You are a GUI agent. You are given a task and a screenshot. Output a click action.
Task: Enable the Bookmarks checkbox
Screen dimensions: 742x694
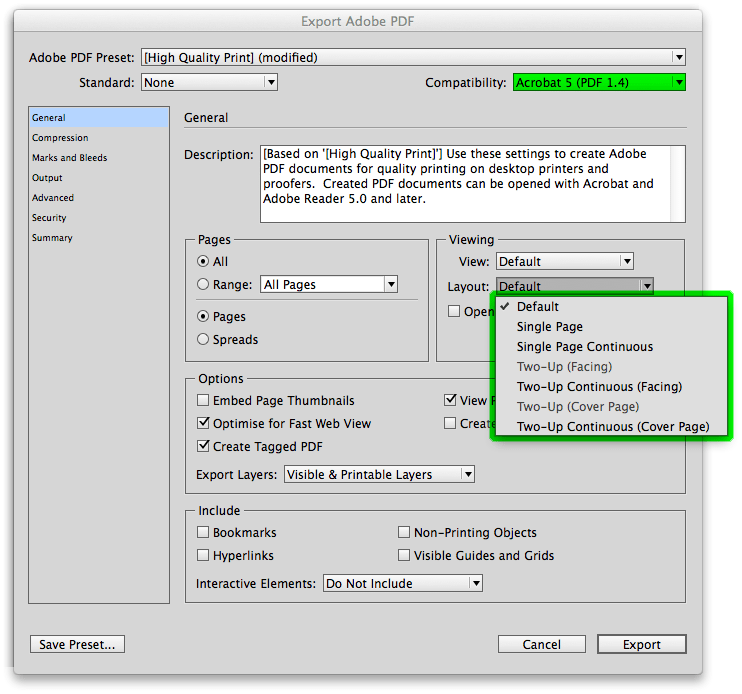(x=203, y=532)
